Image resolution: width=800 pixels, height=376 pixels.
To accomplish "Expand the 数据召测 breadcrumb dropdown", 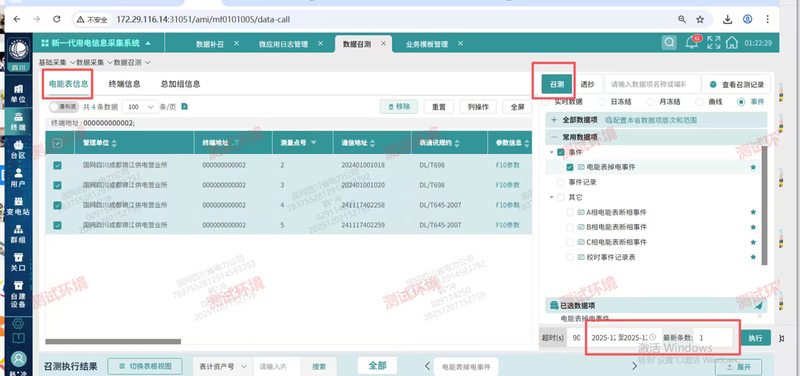I will tap(147, 62).
